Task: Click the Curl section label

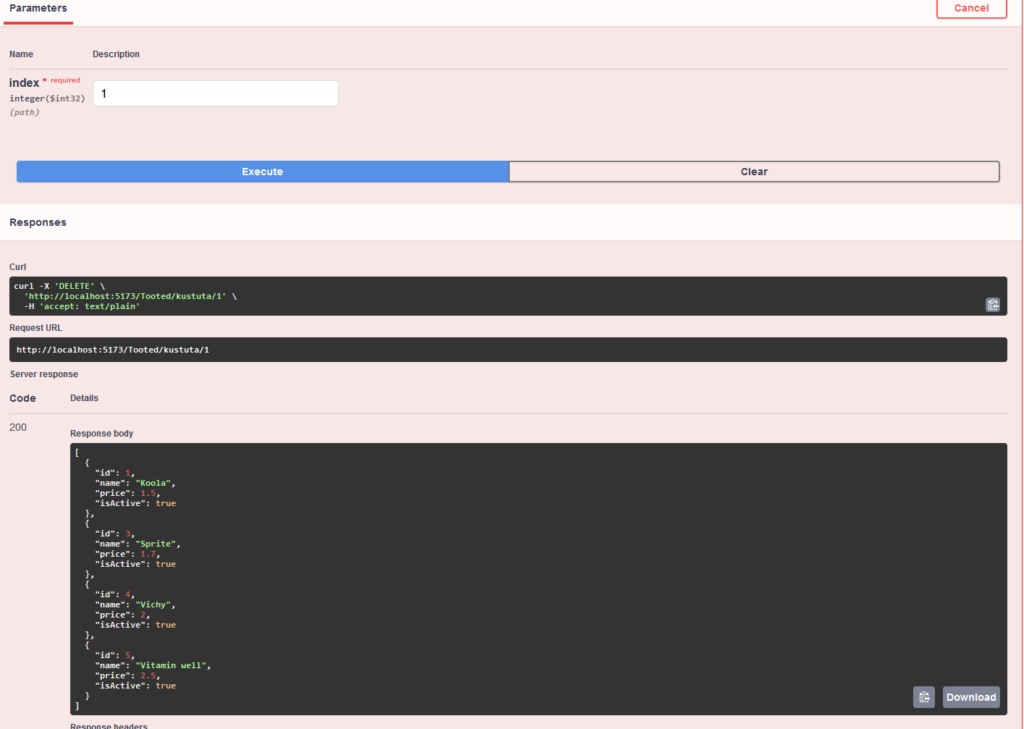Action: tap(18, 267)
